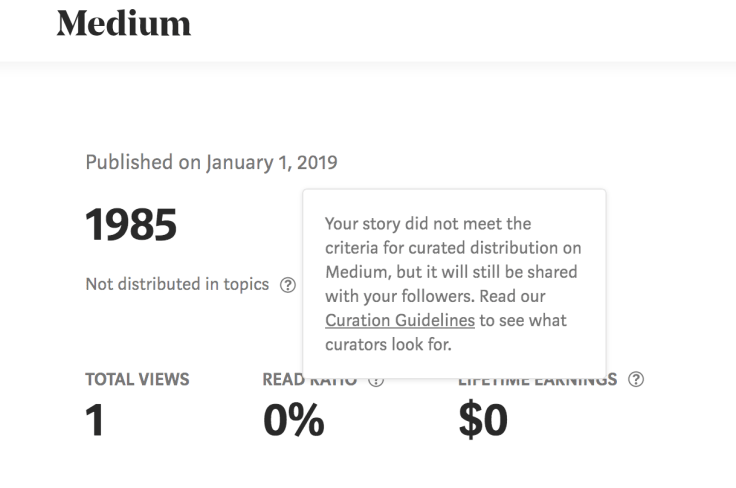Image resolution: width=736 pixels, height=488 pixels.
Task: Click the Not distributed in topics text
Action: click(177, 284)
